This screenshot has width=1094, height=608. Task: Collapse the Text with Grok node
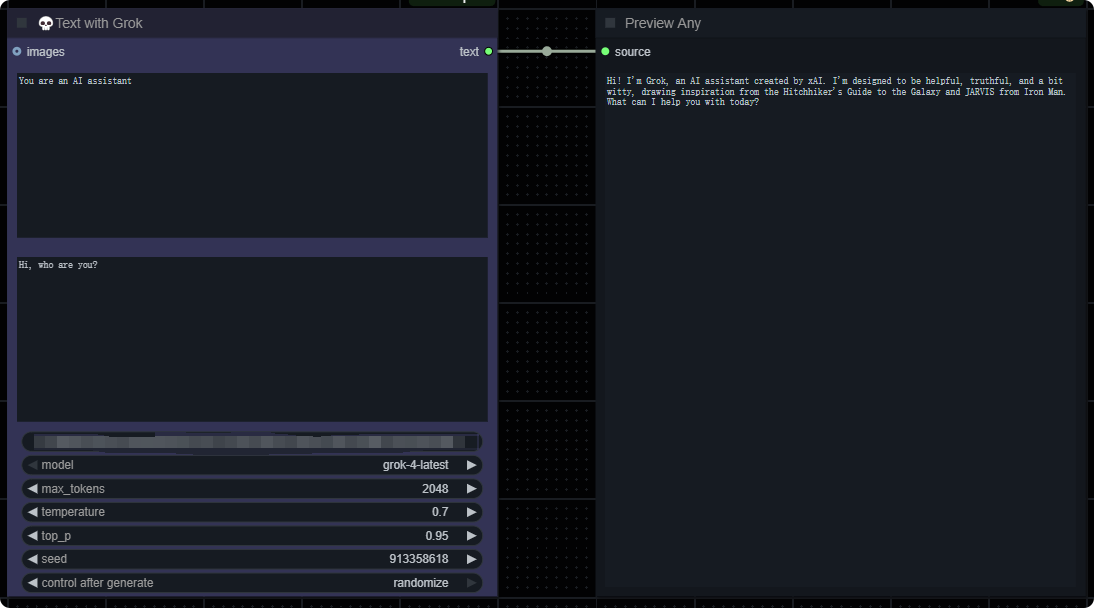(x=22, y=23)
